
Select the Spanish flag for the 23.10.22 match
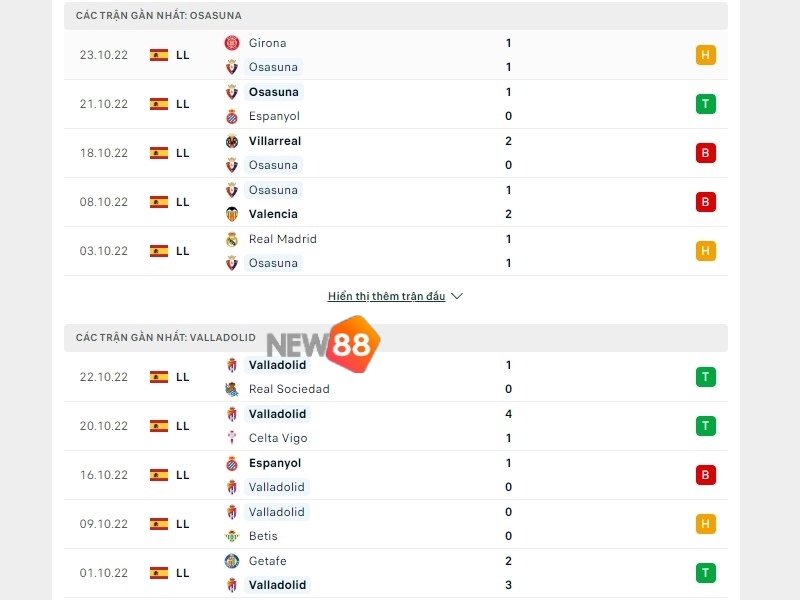(157, 55)
